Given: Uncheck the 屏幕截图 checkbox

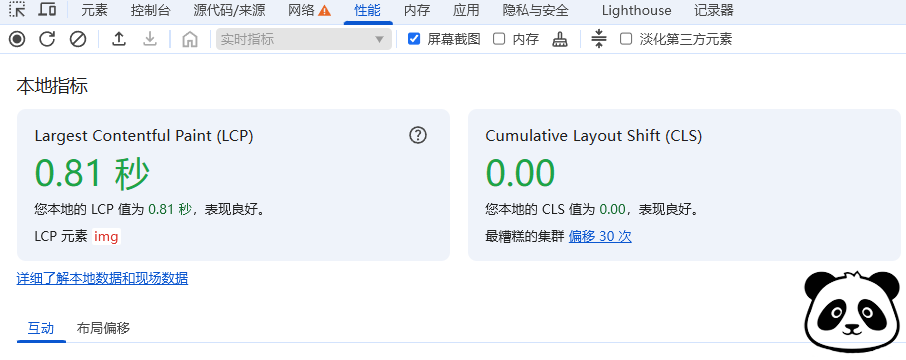Looking at the screenshot, I should pos(414,39).
